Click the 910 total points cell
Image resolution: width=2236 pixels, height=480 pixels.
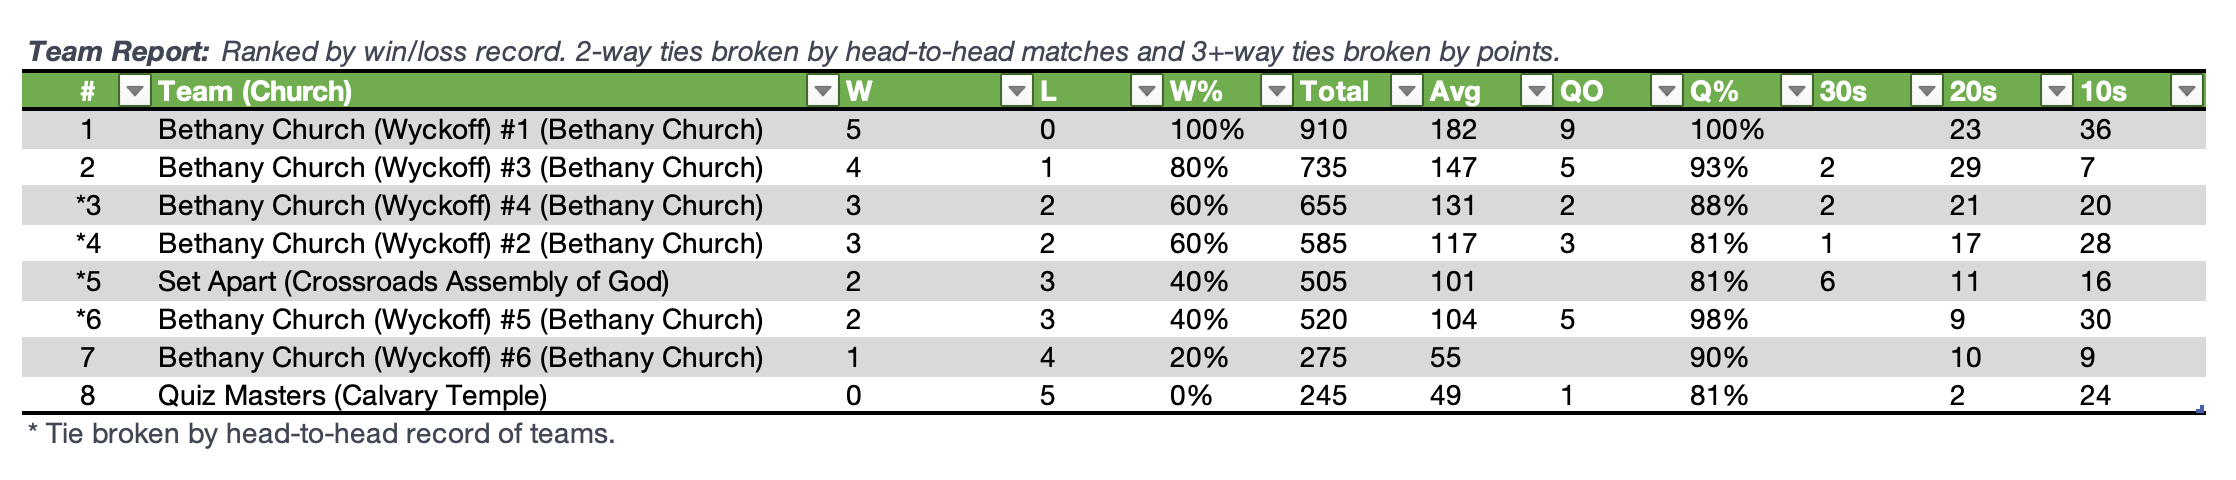1323,130
